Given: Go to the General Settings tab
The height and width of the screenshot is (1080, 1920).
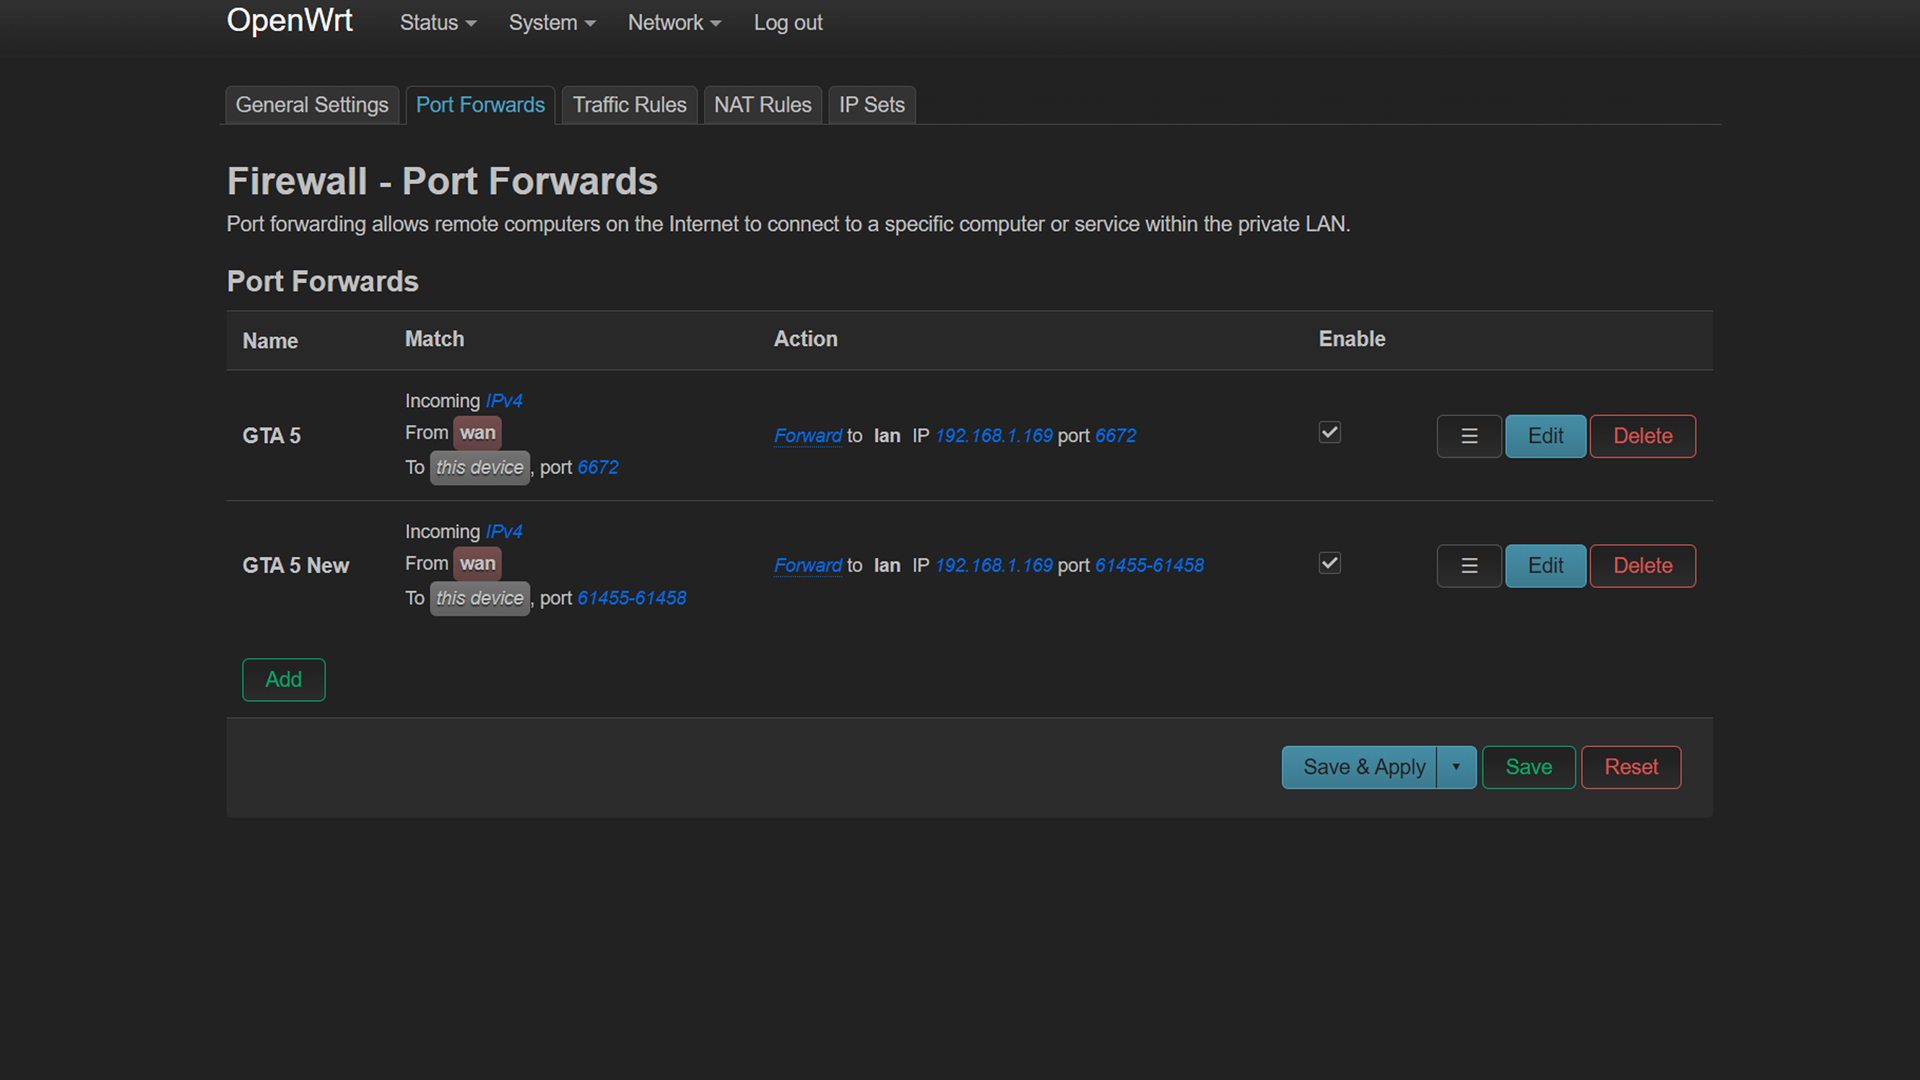Looking at the screenshot, I should [311, 105].
